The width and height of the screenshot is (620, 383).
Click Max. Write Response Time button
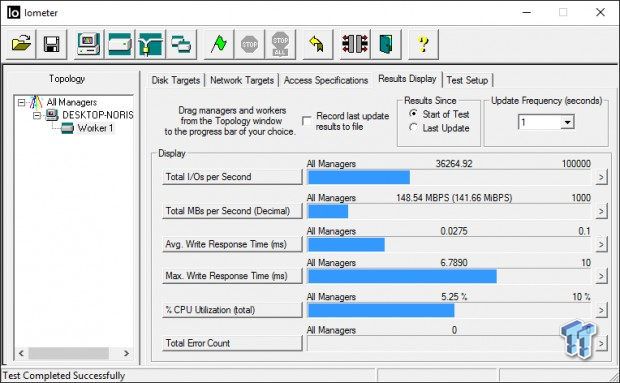pyautogui.click(x=232, y=276)
